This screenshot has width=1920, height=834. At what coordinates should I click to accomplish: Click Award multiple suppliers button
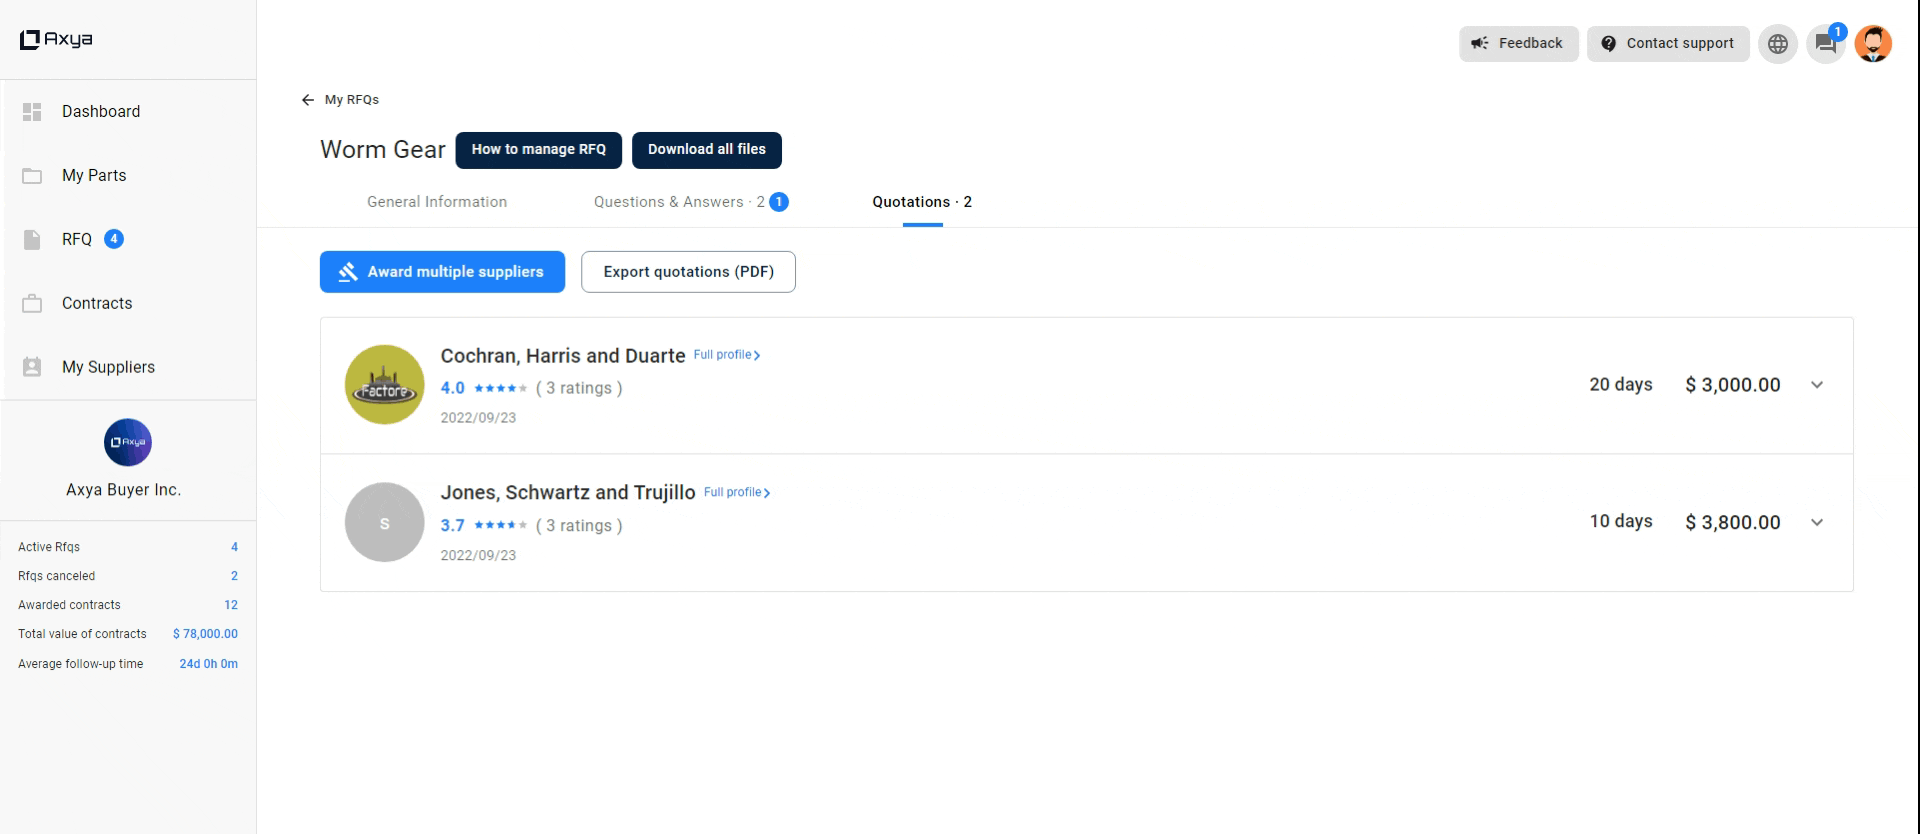tap(442, 272)
